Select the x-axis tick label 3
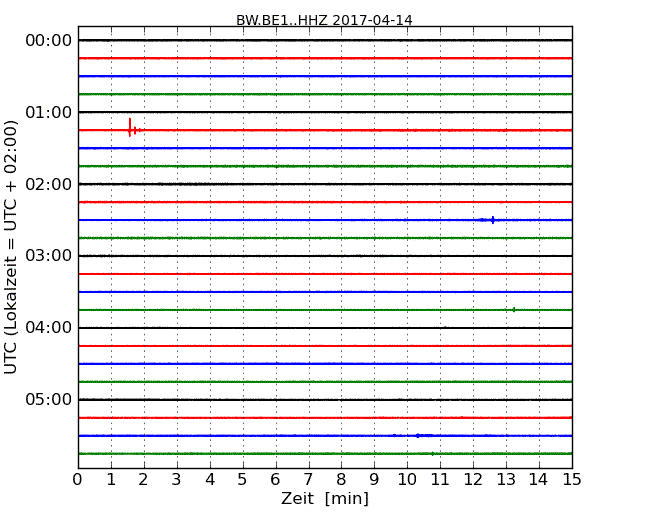 coord(177,480)
